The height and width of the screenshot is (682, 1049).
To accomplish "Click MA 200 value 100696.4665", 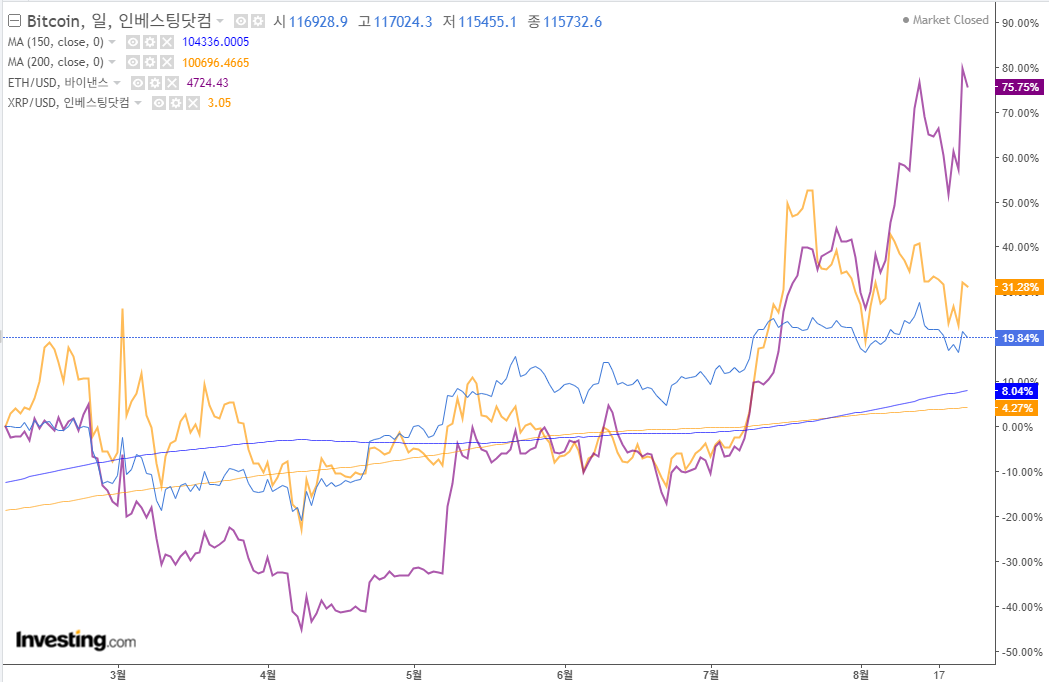I will (x=215, y=63).
